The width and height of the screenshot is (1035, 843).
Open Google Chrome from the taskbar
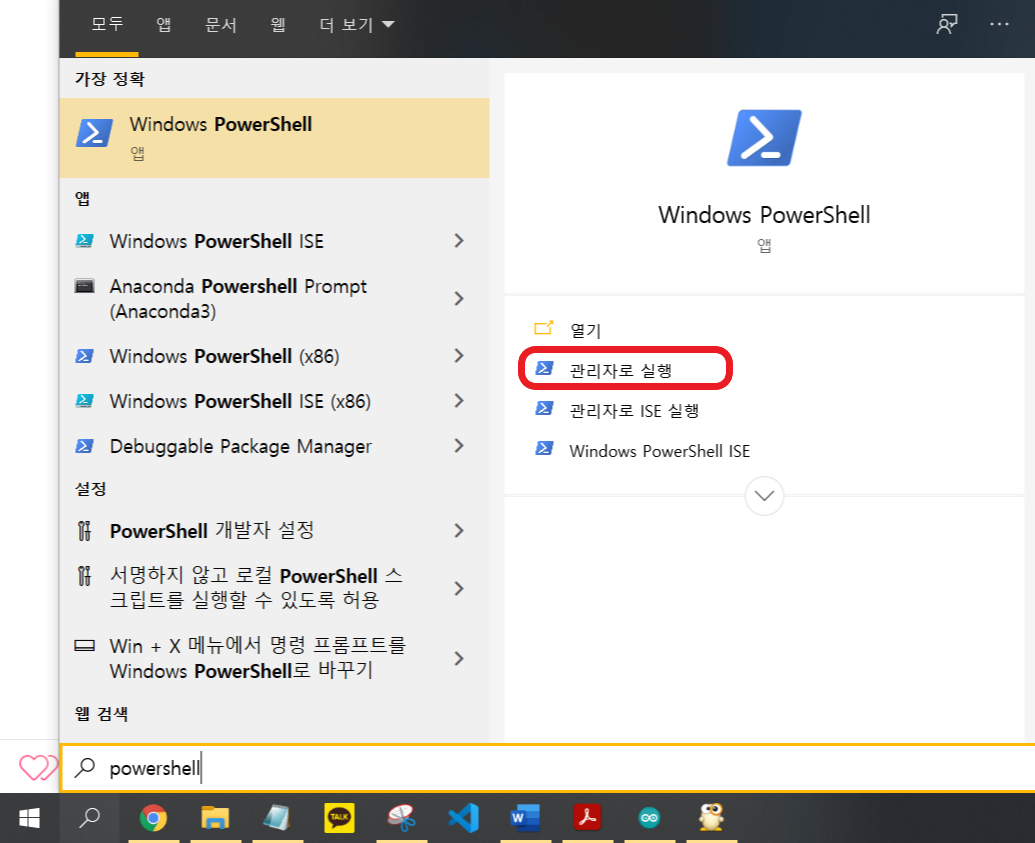click(x=153, y=818)
